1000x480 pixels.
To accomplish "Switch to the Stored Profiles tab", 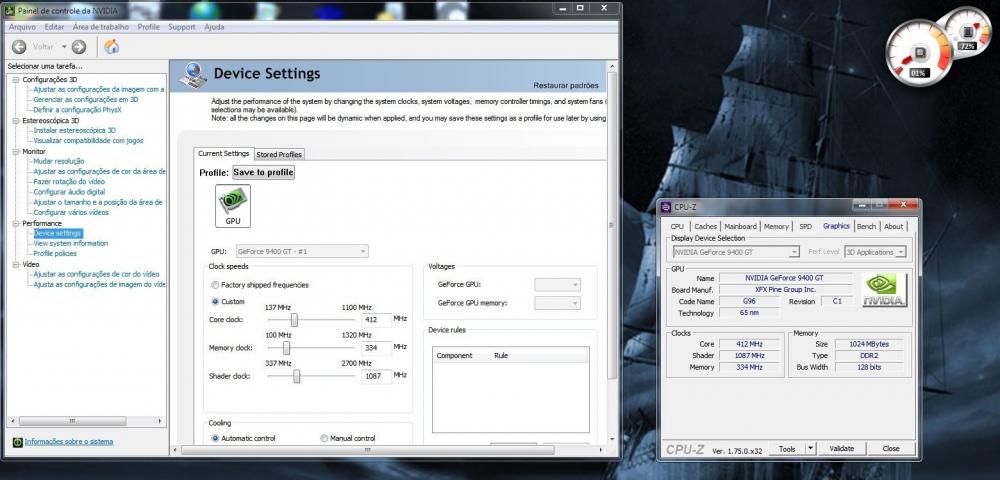I will pos(279,154).
